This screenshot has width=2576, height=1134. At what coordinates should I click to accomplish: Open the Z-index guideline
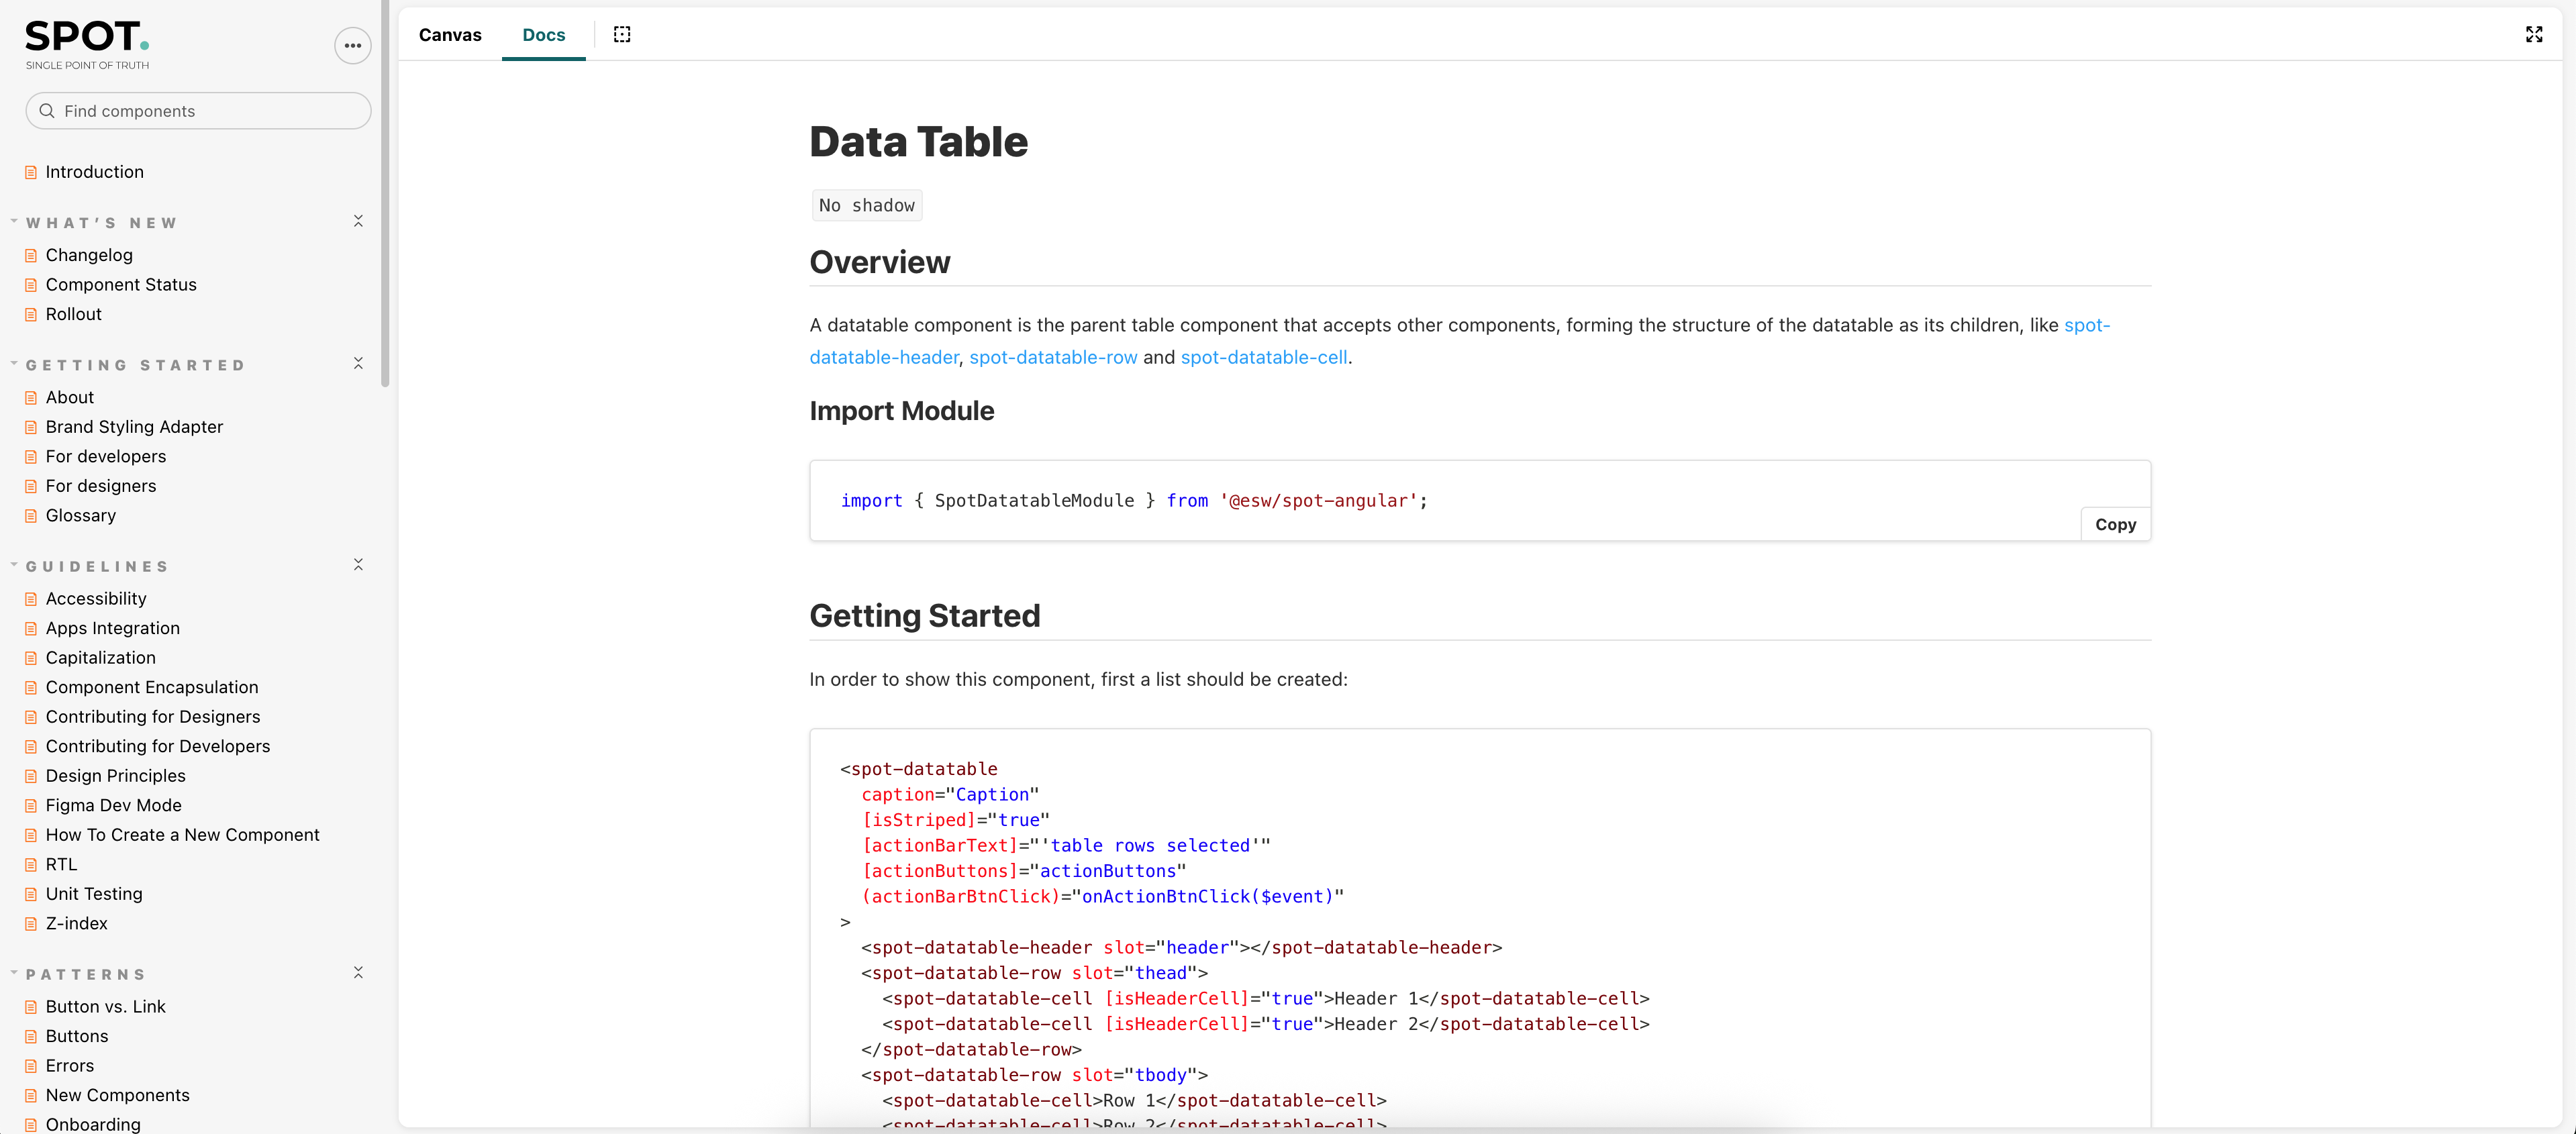pos(77,924)
